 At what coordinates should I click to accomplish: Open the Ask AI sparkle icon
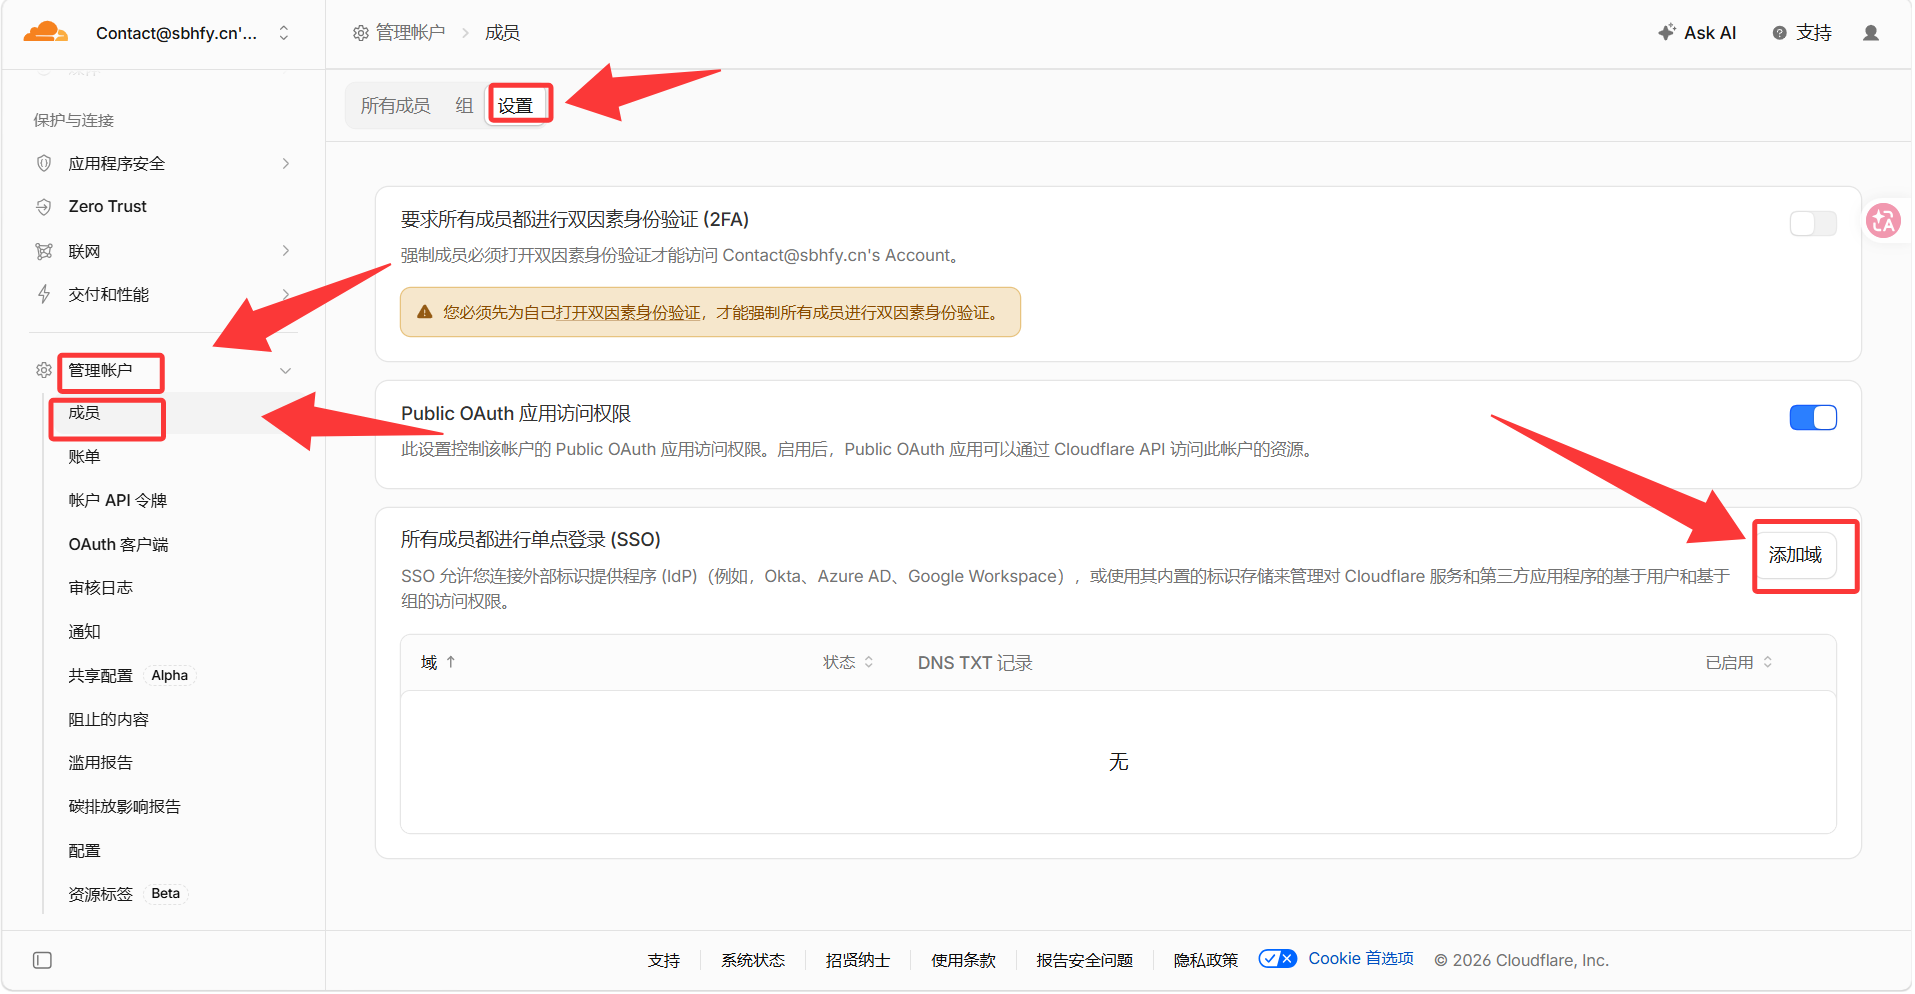point(1667,32)
